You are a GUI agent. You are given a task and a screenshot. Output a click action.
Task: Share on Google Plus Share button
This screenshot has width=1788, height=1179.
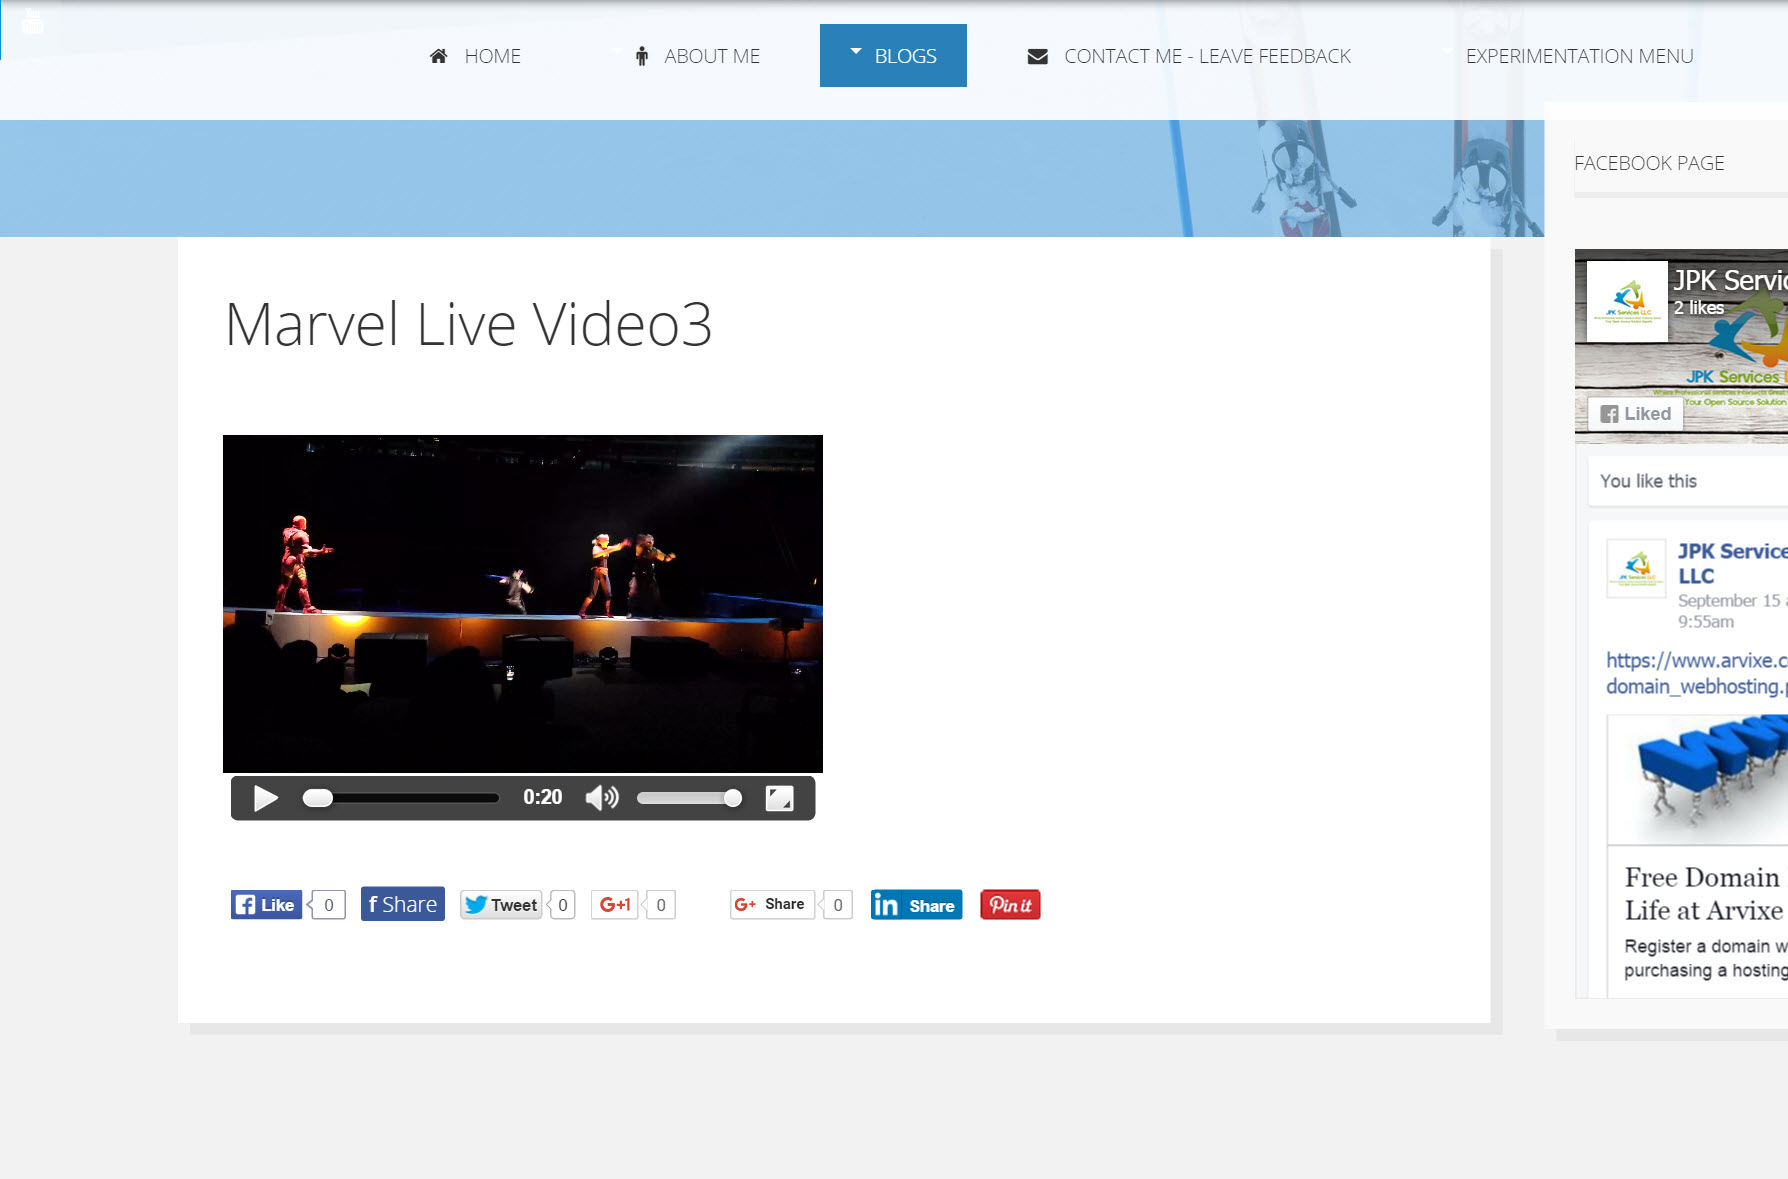[772, 904]
